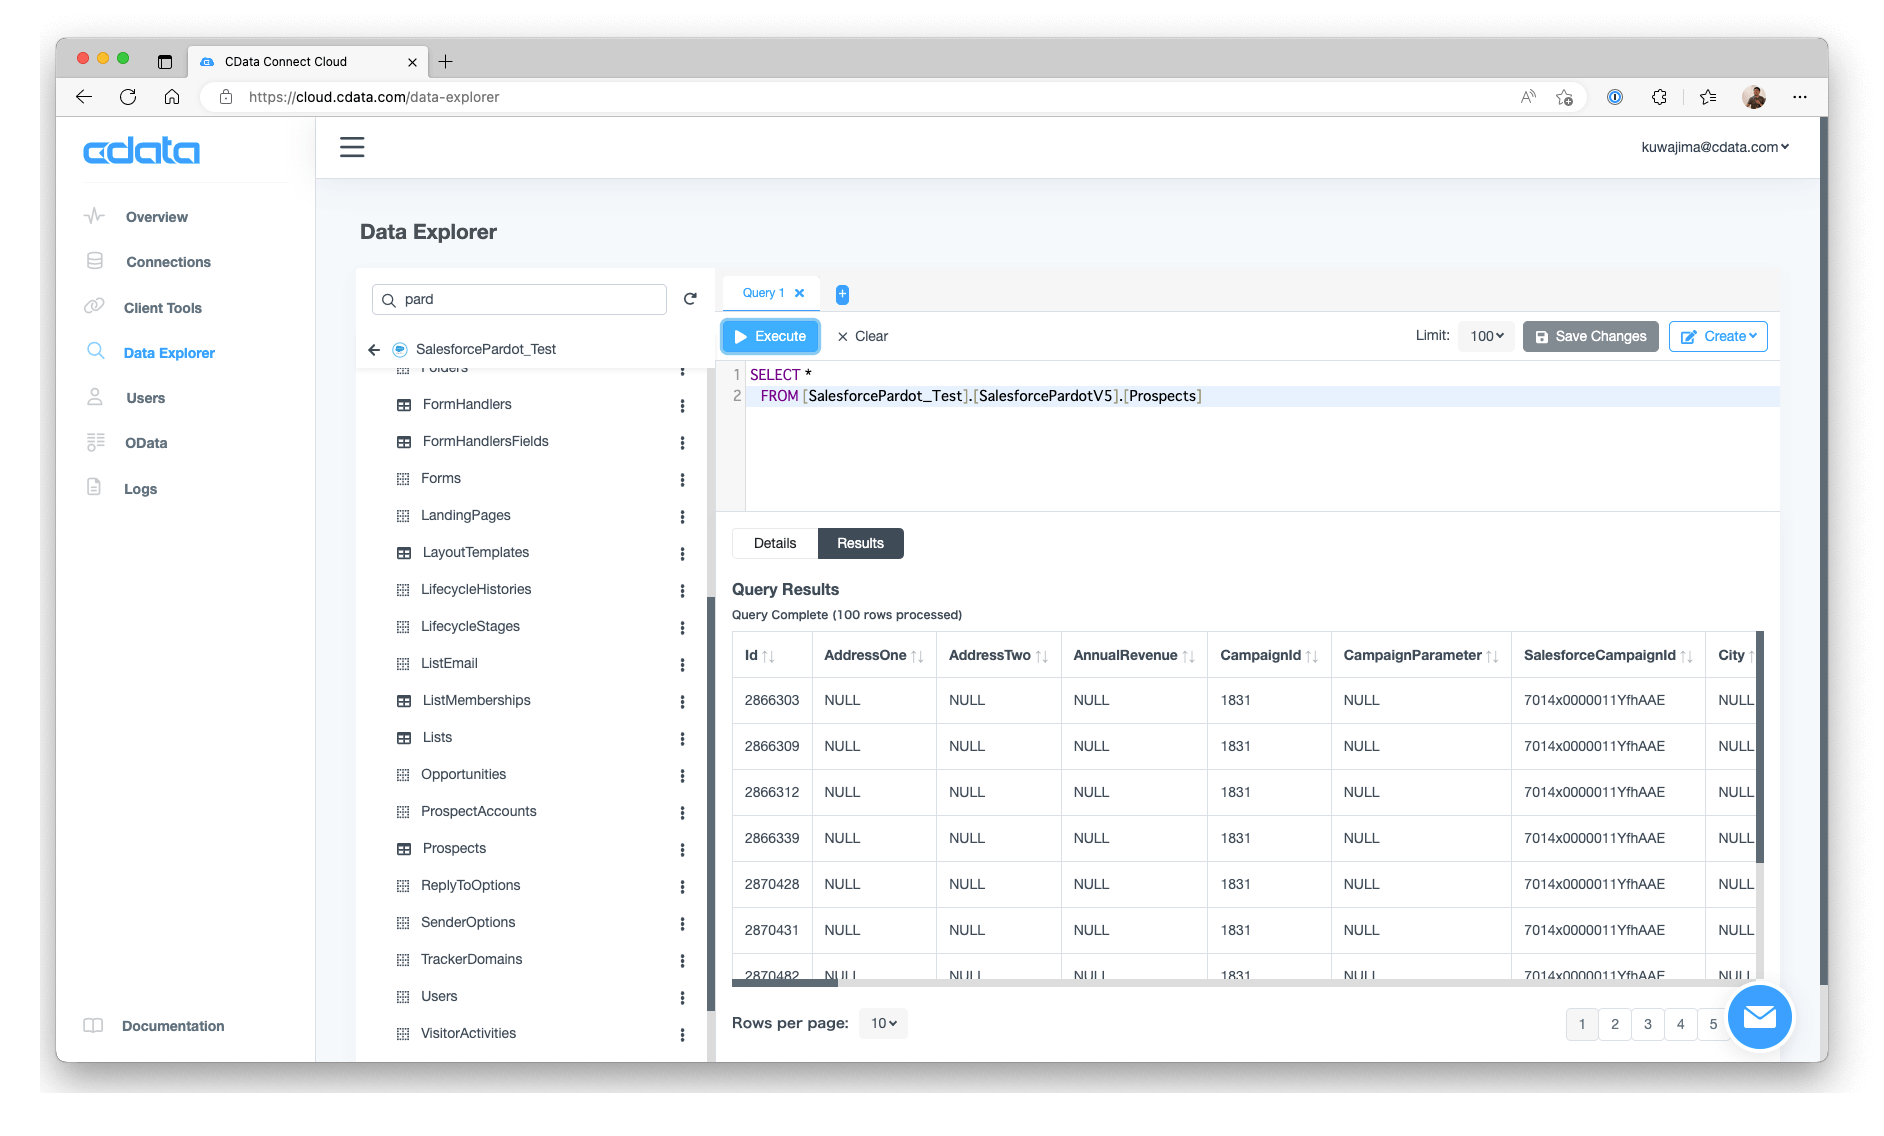Open options menu for LifecycleStages

point(682,628)
